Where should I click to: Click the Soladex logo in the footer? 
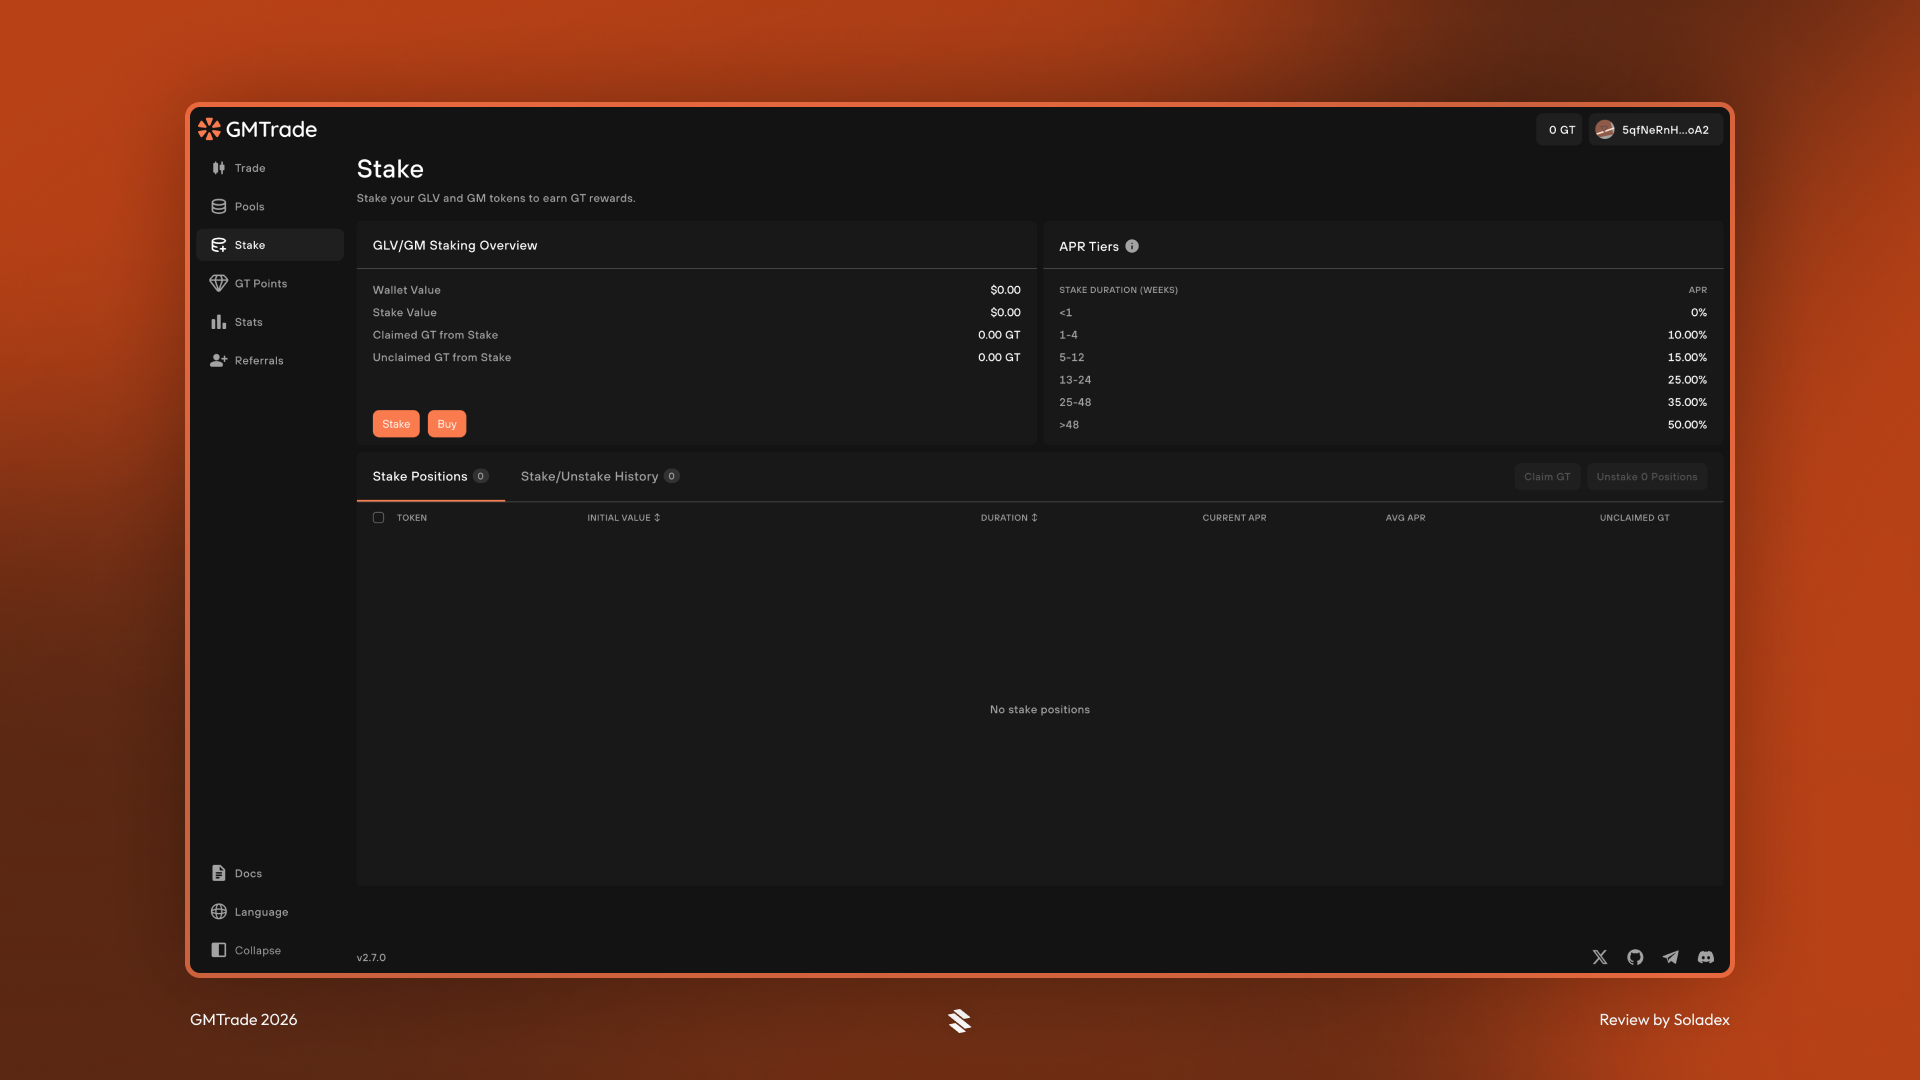click(x=960, y=1020)
